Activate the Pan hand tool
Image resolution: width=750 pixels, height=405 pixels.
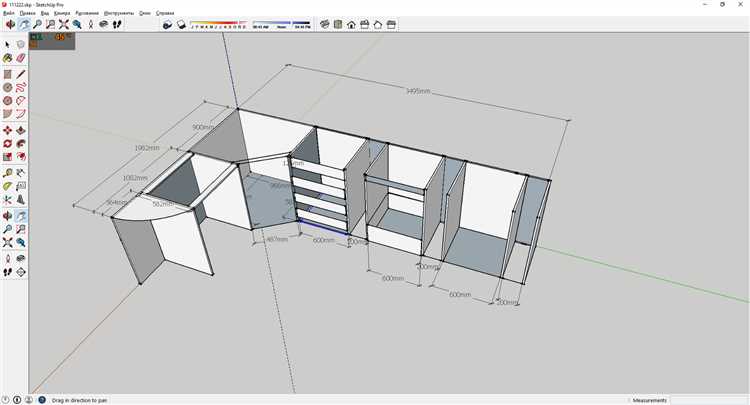[24, 24]
